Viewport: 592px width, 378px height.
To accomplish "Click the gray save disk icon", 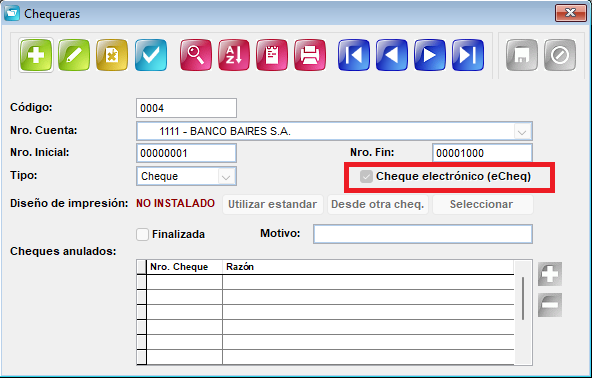I will click(x=522, y=55).
